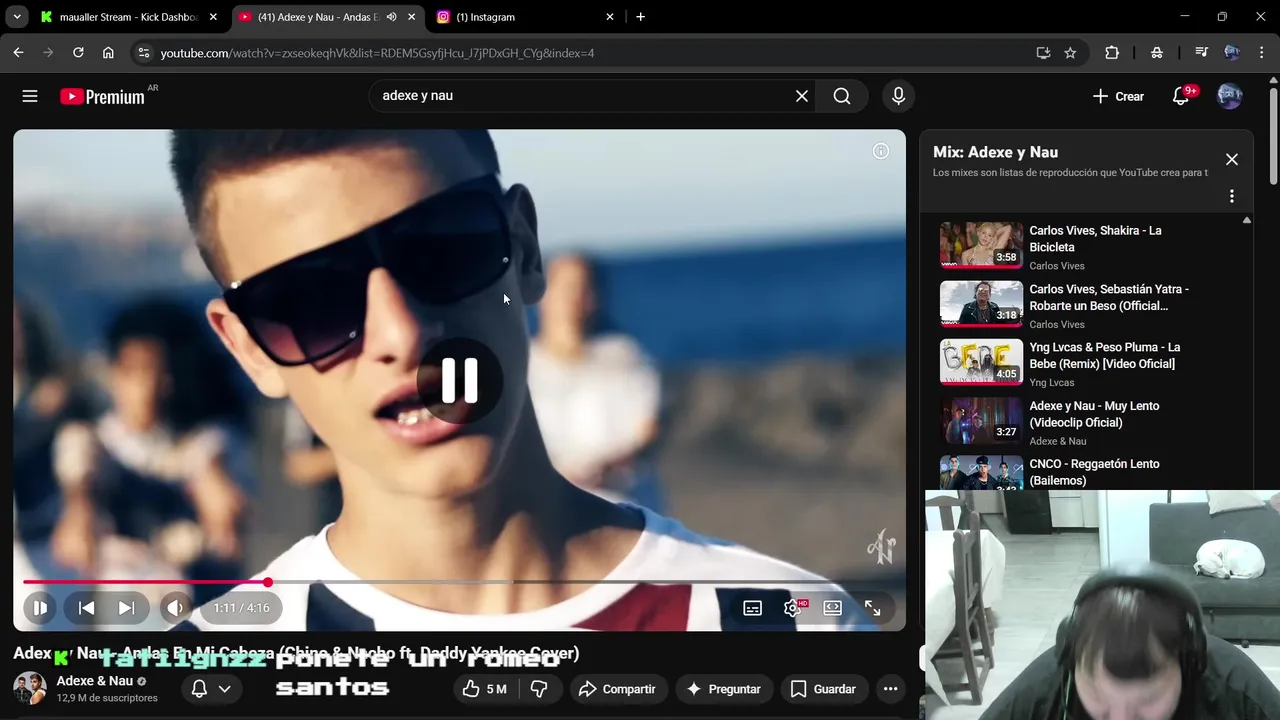View site information icon in address bar
Image resolution: width=1280 pixels, height=720 pixels.
tap(143, 53)
